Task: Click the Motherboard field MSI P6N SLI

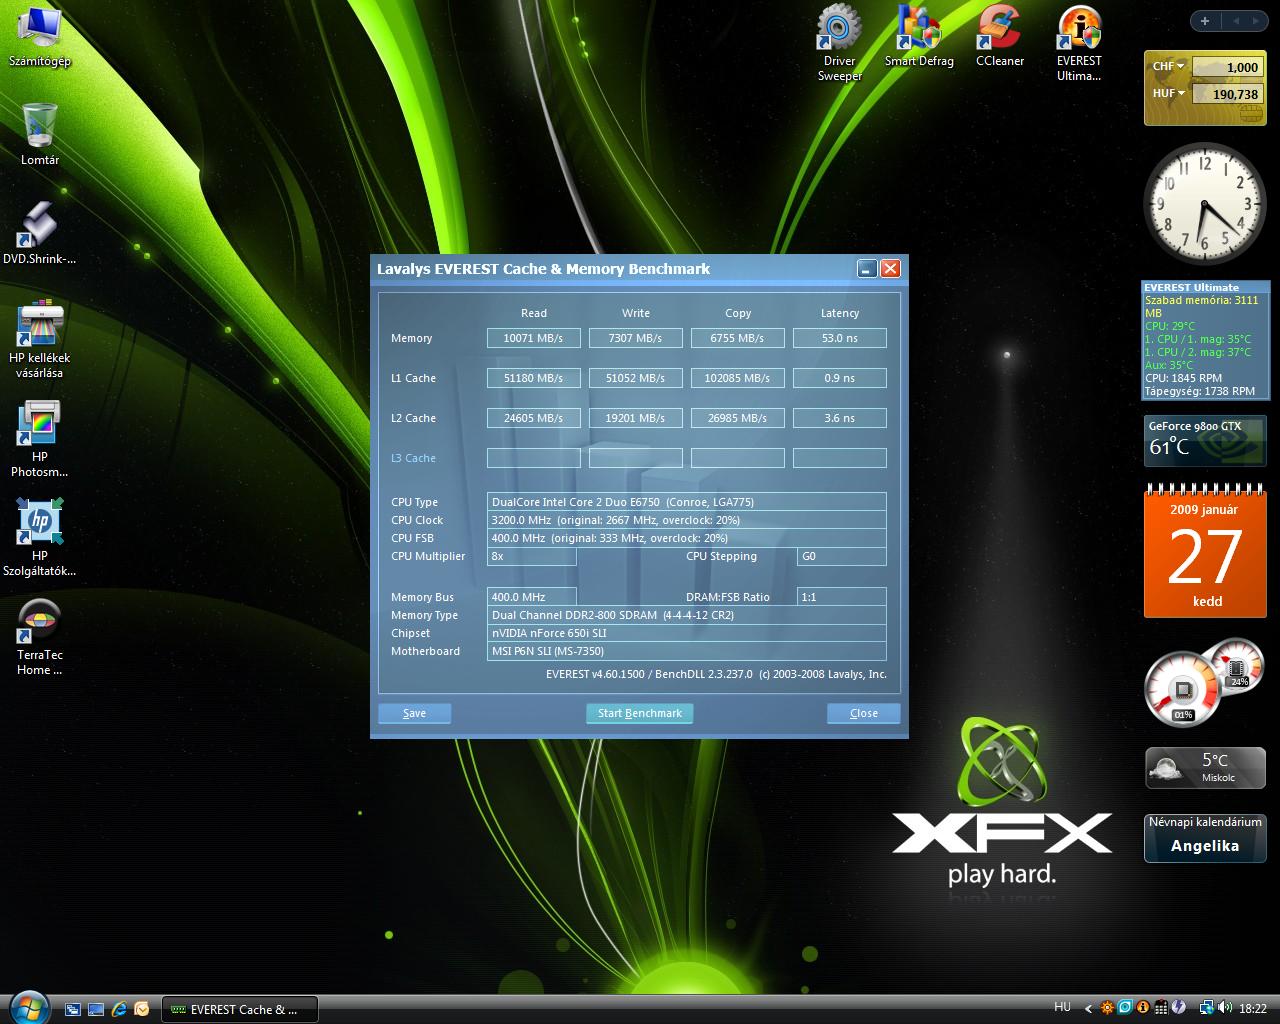Action: pyautogui.click(x=686, y=651)
